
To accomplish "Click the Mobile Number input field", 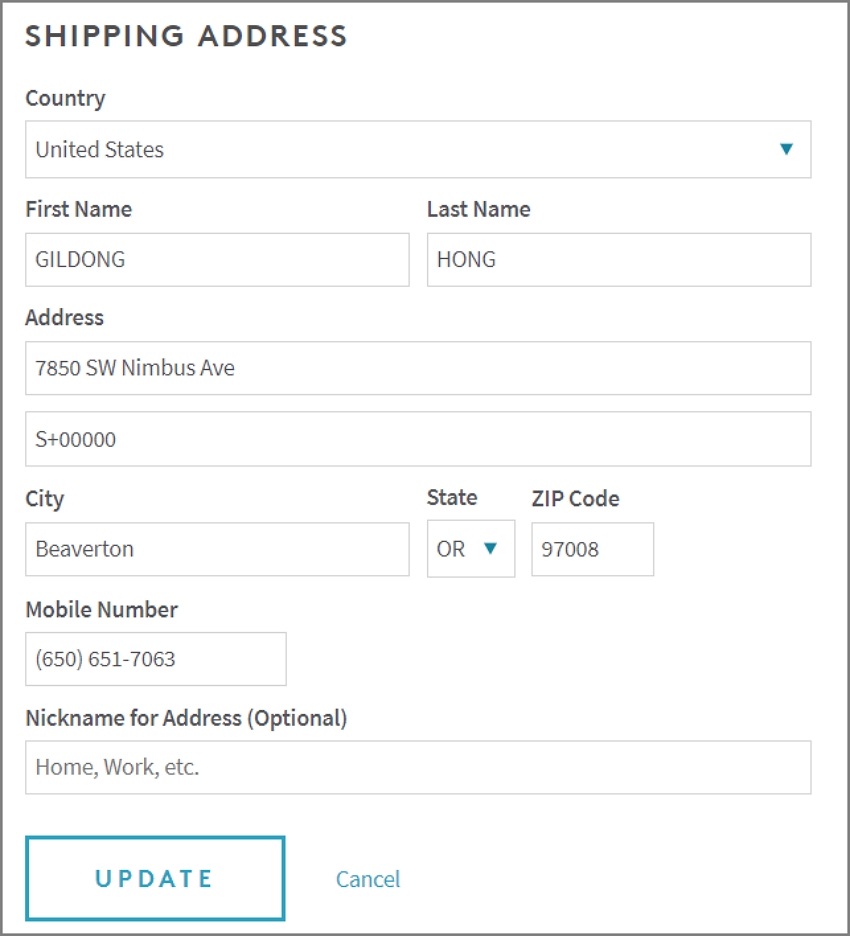I will click(x=156, y=659).
